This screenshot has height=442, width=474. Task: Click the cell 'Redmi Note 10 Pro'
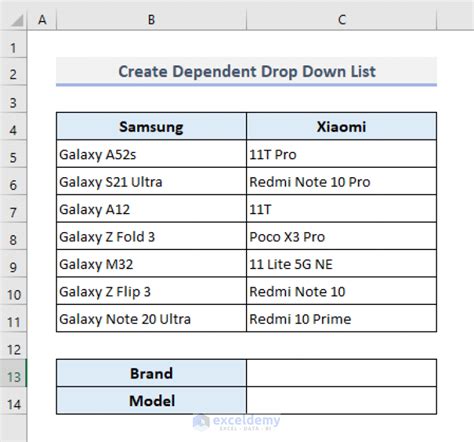[341, 181]
